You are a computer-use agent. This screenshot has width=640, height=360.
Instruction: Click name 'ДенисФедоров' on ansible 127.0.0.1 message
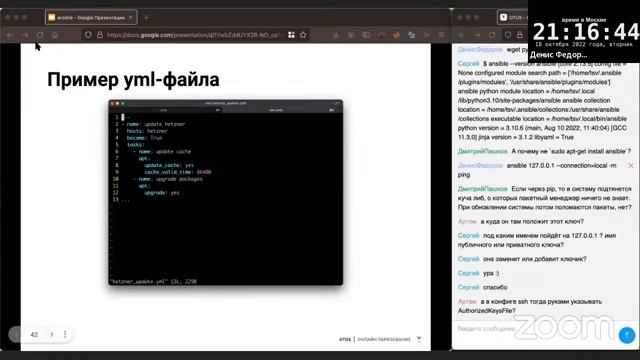pos(480,166)
